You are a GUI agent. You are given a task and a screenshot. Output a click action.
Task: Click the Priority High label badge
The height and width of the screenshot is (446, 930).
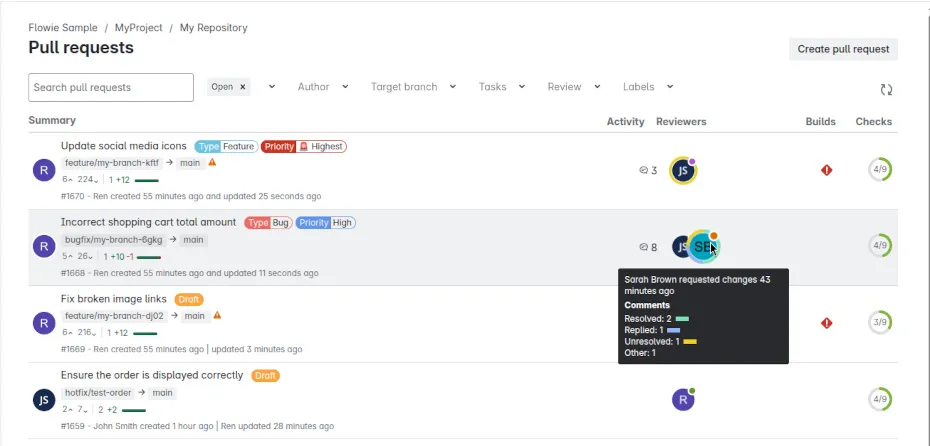326,223
